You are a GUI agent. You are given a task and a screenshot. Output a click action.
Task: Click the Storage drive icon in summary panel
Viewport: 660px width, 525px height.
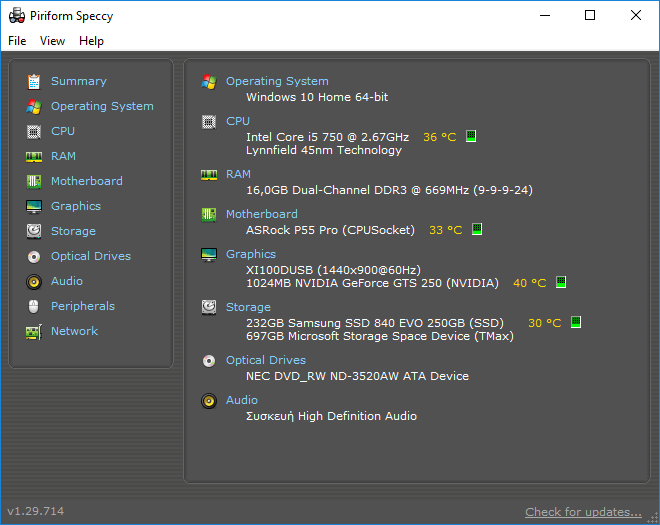click(x=209, y=307)
